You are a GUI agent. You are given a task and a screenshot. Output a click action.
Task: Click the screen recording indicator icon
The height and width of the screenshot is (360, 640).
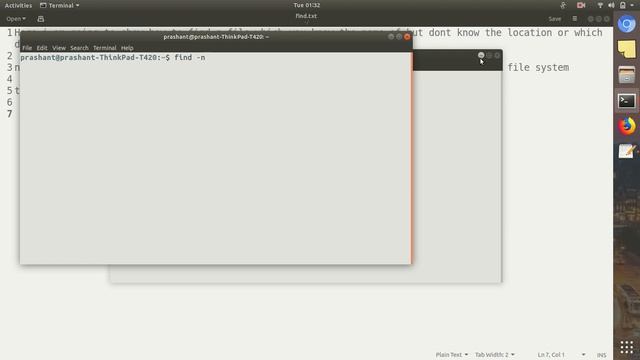581,5
